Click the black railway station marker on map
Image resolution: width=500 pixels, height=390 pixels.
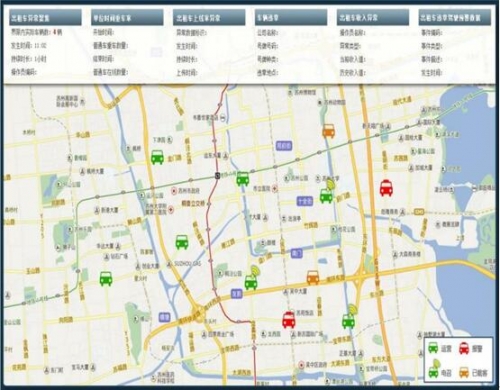(x=218, y=175)
